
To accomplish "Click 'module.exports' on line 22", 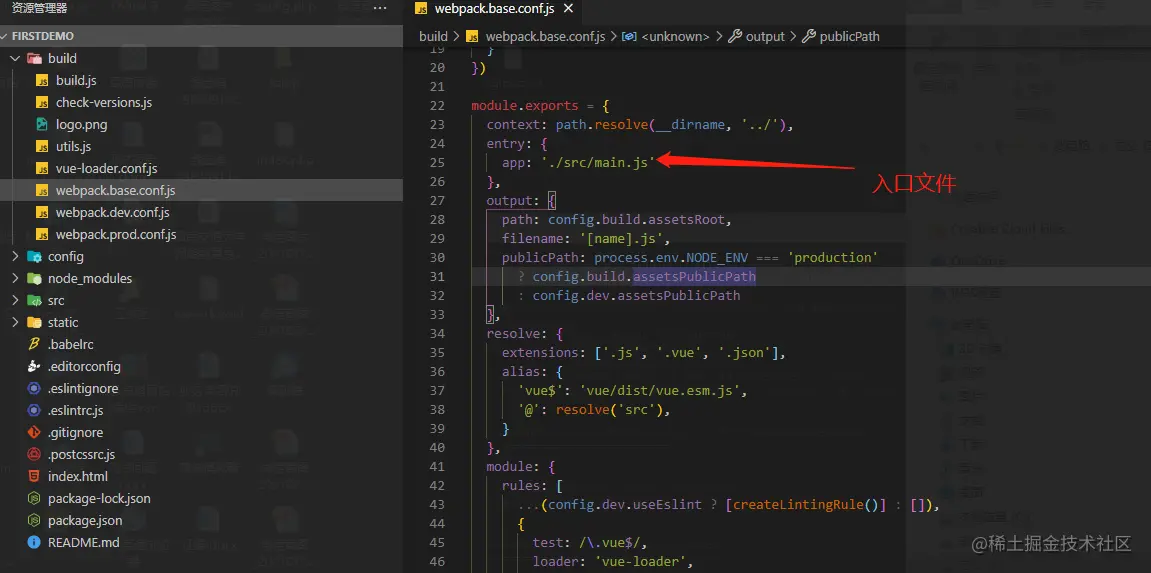I will [525, 106].
